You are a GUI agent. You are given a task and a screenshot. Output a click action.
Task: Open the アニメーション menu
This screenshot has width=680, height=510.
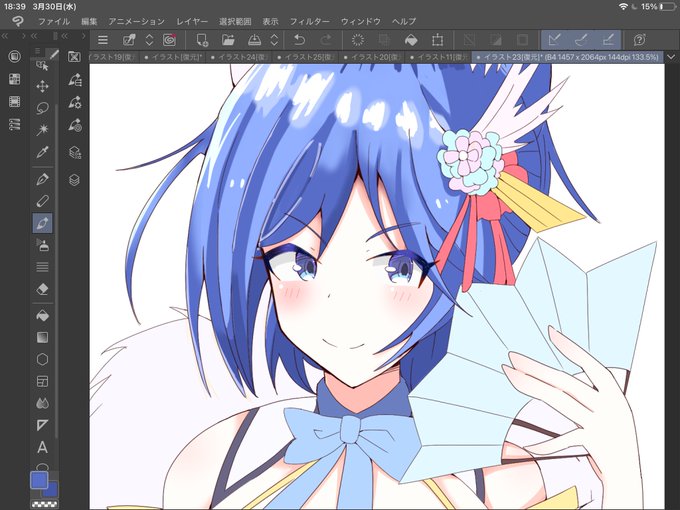tap(136, 21)
